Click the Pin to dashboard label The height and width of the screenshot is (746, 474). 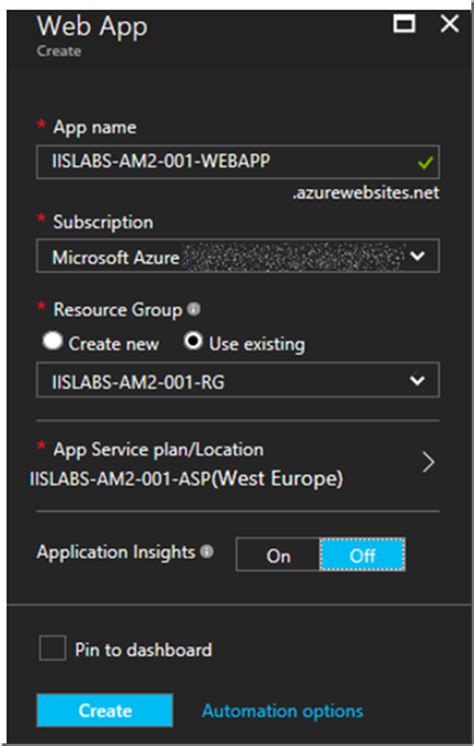pos(143,649)
